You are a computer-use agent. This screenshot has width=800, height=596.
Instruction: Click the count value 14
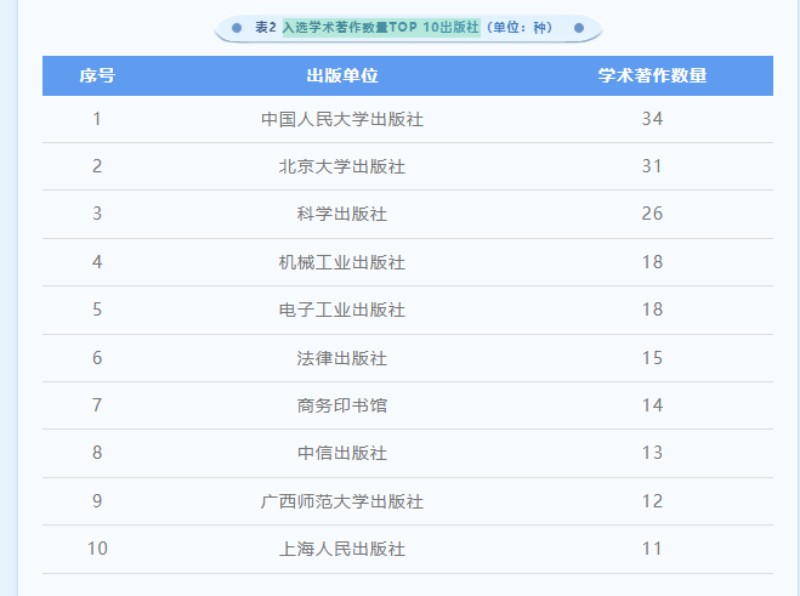click(x=652, y=405)
